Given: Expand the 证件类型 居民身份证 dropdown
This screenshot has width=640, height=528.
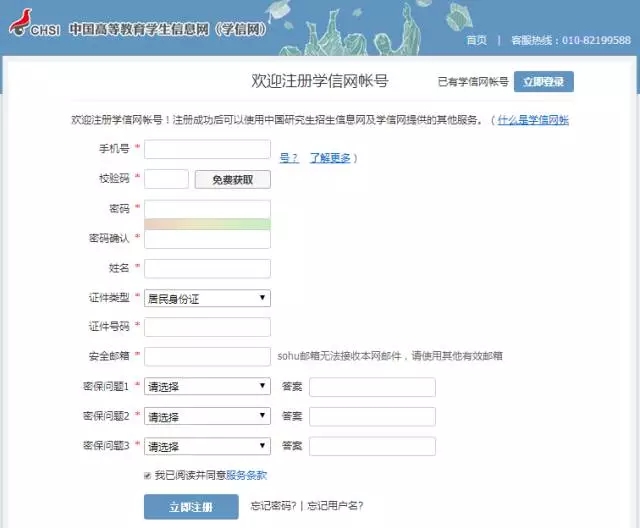Looking at the screenshot, I should pyautogui.click(x=208, y=298).
